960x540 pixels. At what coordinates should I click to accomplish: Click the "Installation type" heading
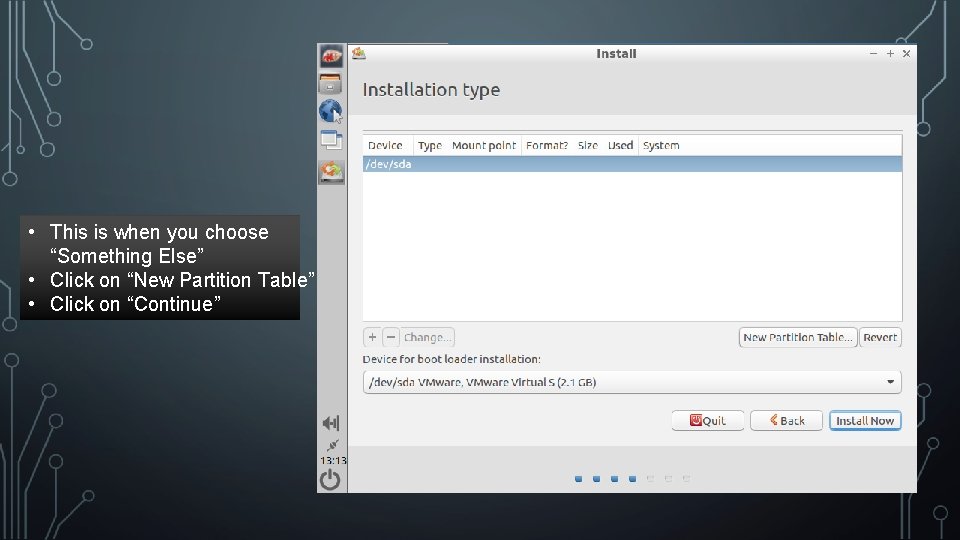tap(431, 90)
